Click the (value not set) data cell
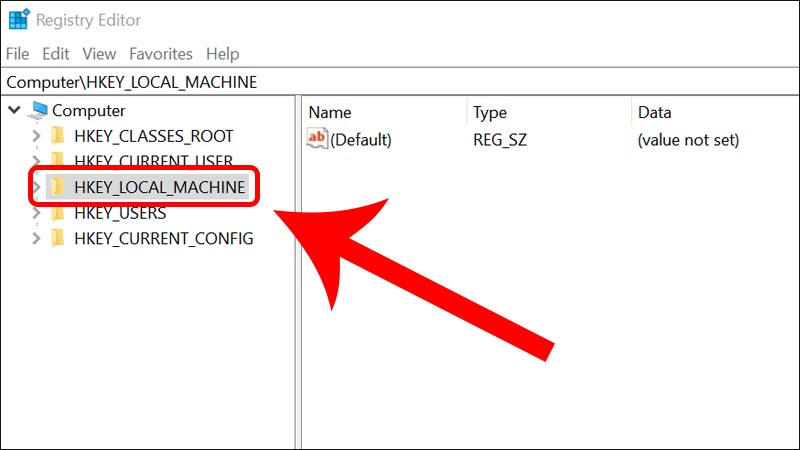The height and width of the screenshot is (450, 800). pos(688,140)
